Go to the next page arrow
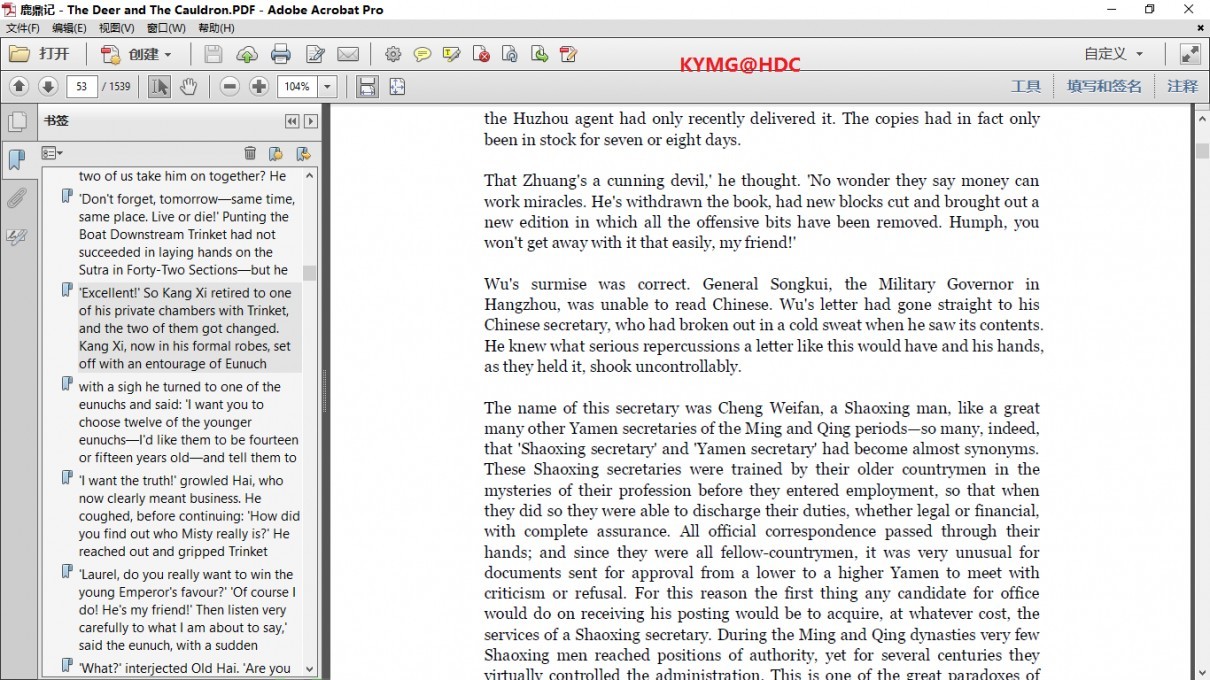Screen dimensions: 1210x680 tap(47, 87)
